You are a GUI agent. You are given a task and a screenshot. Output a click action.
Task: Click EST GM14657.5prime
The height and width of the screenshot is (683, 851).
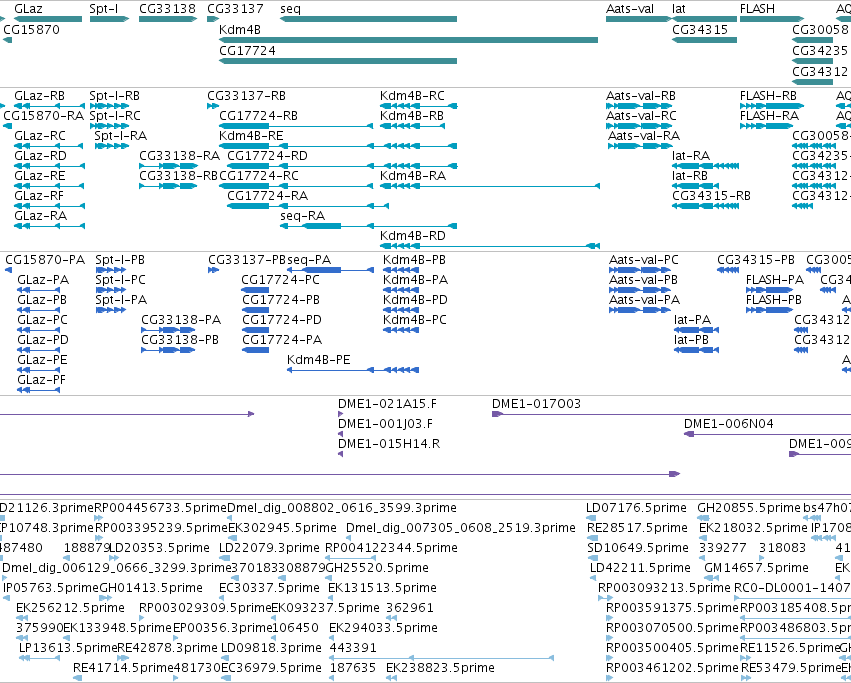pos(712,578)
